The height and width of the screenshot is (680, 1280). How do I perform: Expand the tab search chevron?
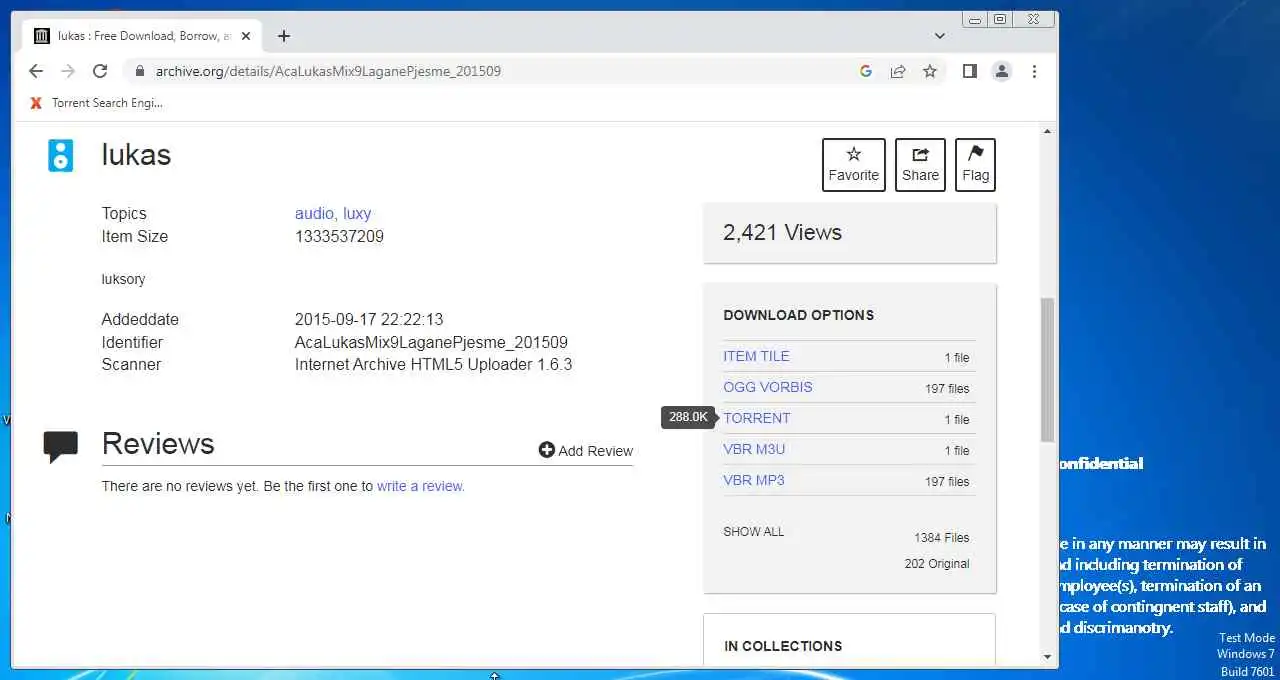point(940,36)
